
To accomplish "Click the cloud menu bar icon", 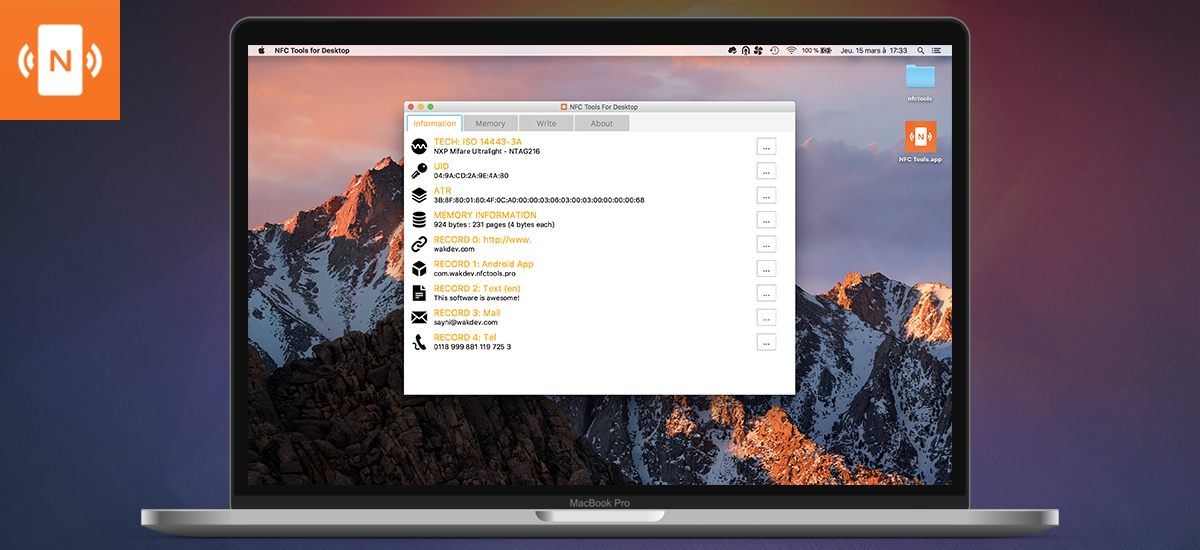I will [x=732, y=50].
